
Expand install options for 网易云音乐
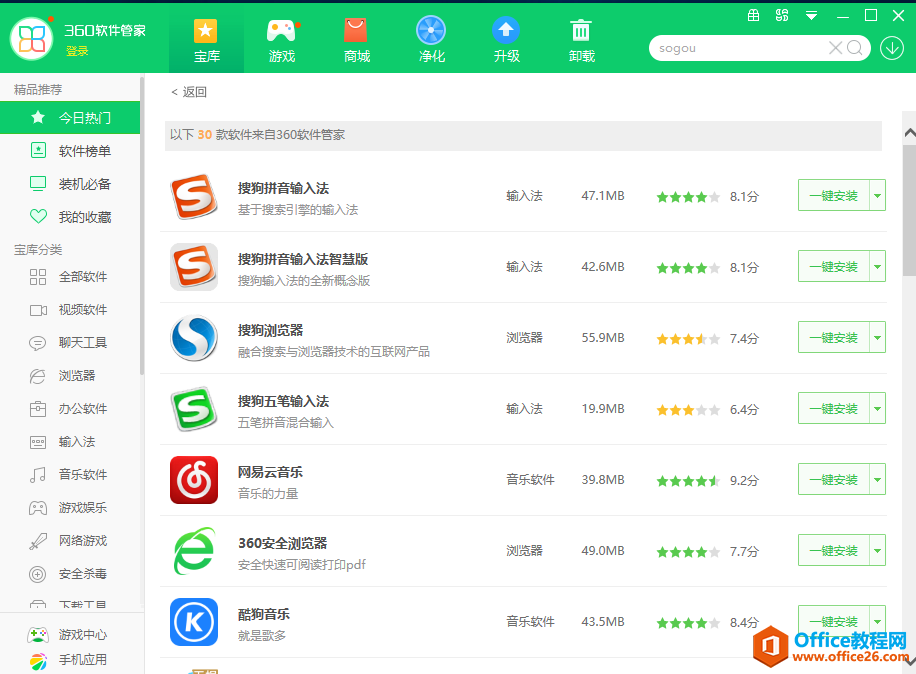(x=877, y=480)
